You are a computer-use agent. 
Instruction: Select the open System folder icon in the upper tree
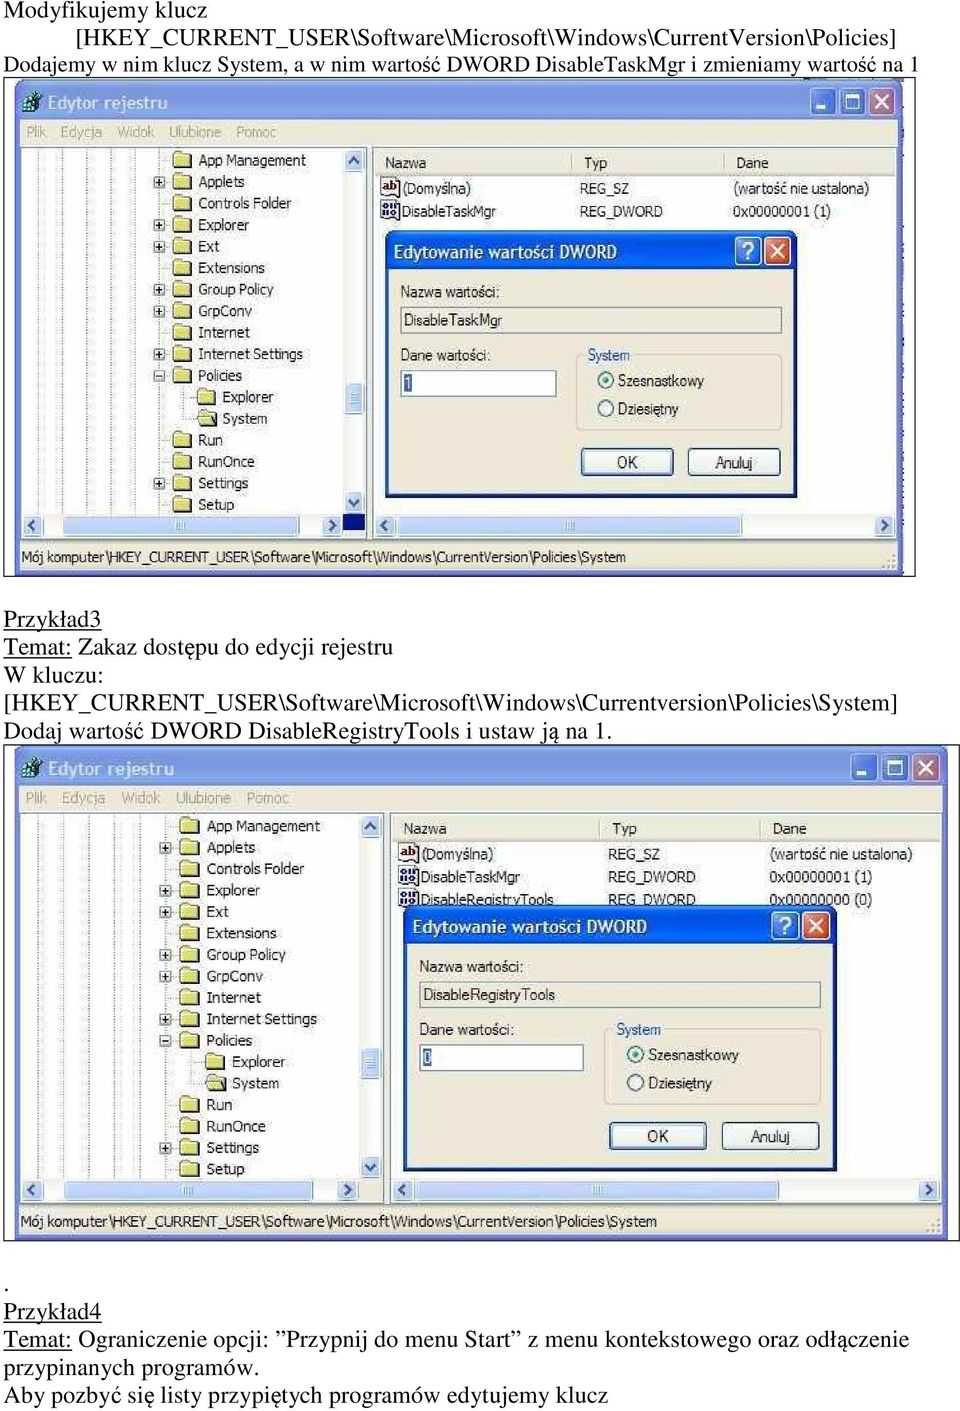pos(206,418)
